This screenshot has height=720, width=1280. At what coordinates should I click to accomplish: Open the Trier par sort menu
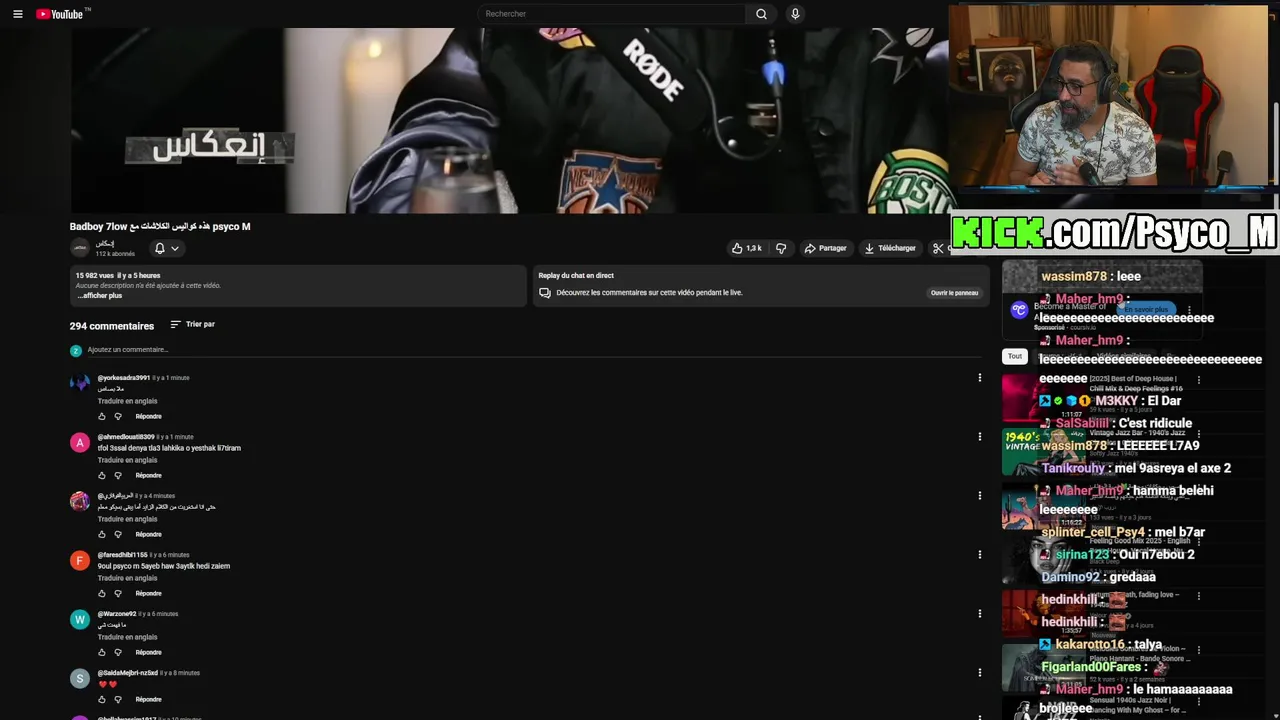point(192,324)
